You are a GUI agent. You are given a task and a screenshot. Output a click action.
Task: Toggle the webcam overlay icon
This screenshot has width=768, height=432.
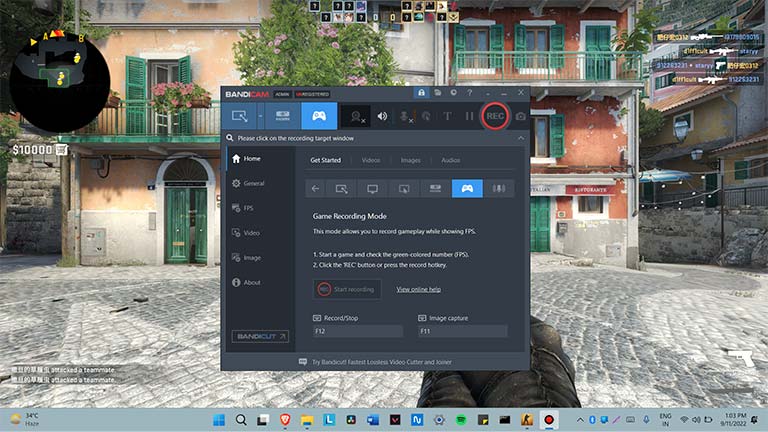coord(357,117)
